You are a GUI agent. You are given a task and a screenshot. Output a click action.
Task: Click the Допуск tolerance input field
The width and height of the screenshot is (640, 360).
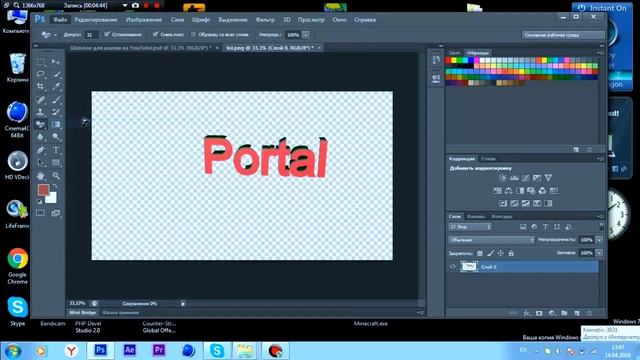click(91, 35)
